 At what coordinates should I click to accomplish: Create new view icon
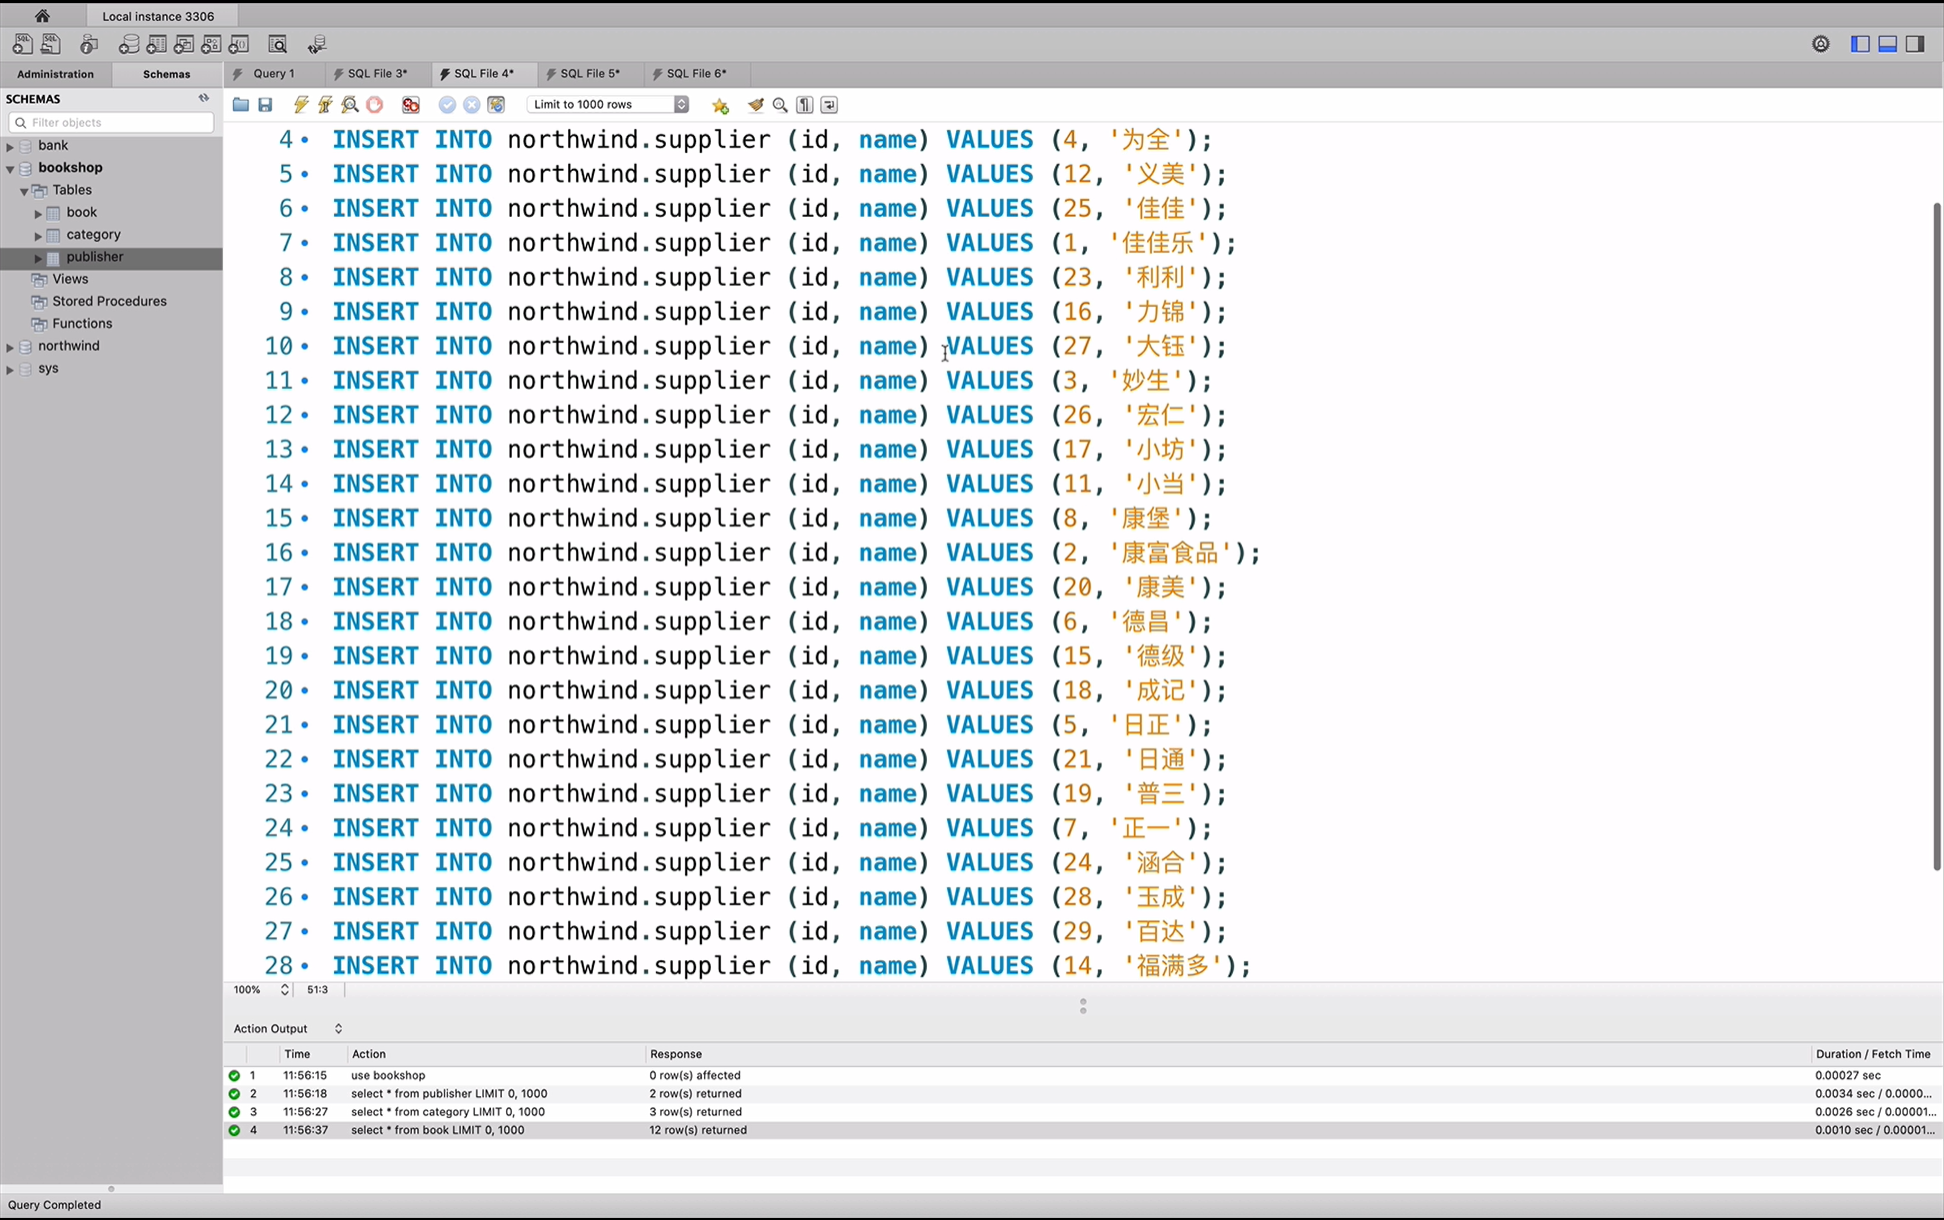click(184, 44)
